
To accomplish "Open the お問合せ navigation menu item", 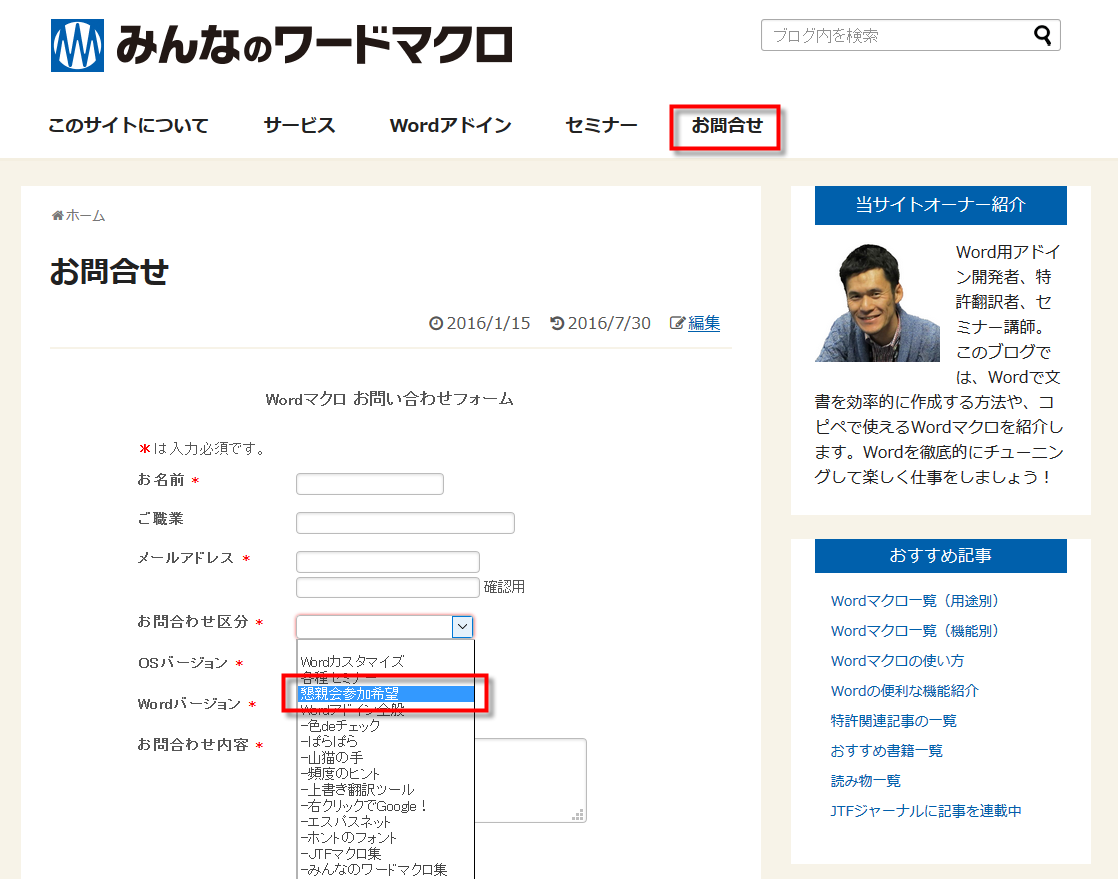I will (x=727, y=126).
